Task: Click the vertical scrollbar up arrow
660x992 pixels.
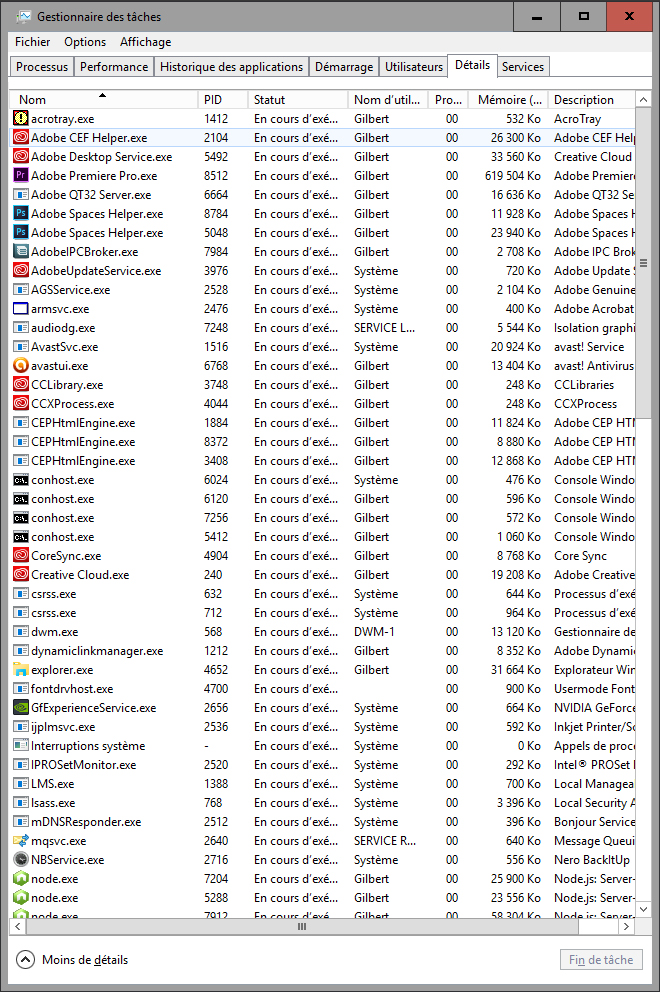Action: point(643,99)
